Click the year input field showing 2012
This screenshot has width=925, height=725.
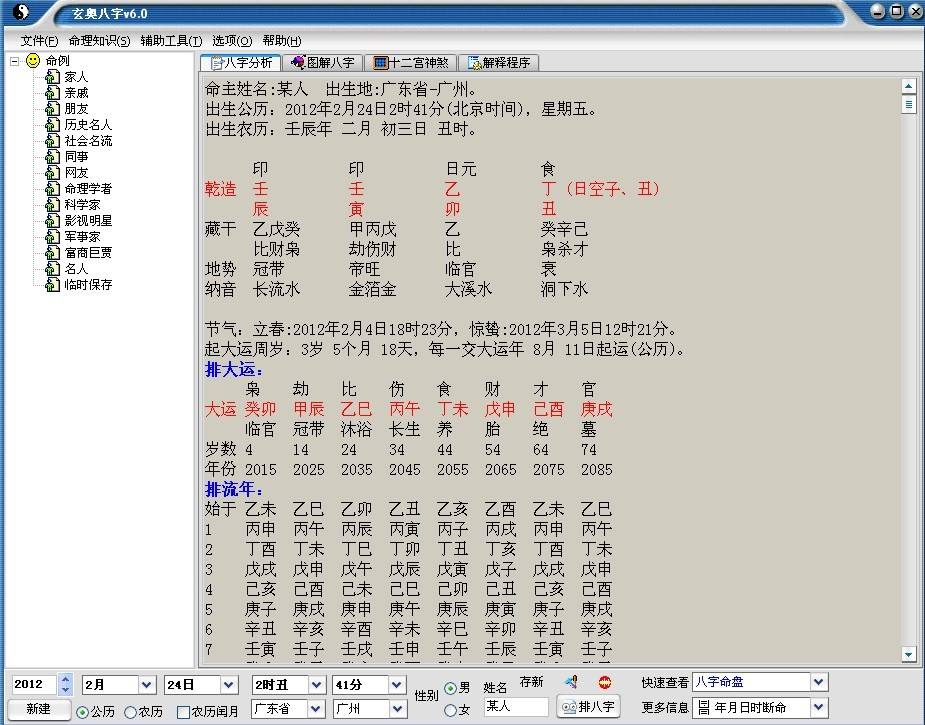click(x=34, y=684)
